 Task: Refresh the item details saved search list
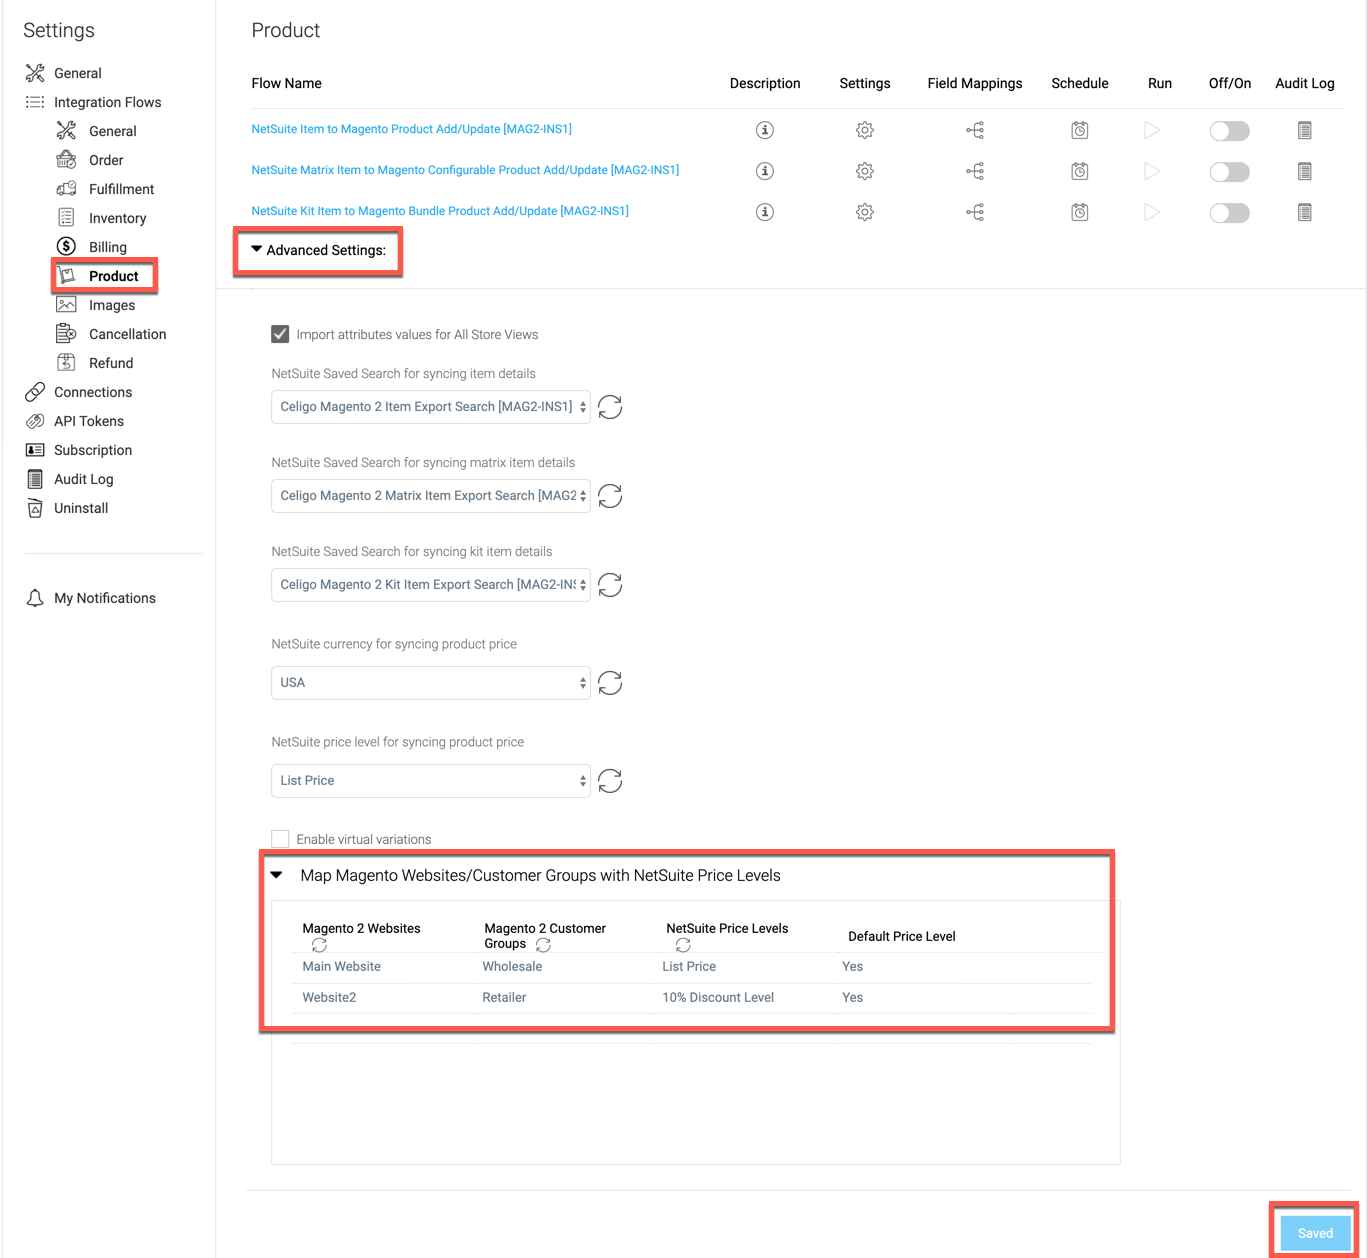(610, 407)
